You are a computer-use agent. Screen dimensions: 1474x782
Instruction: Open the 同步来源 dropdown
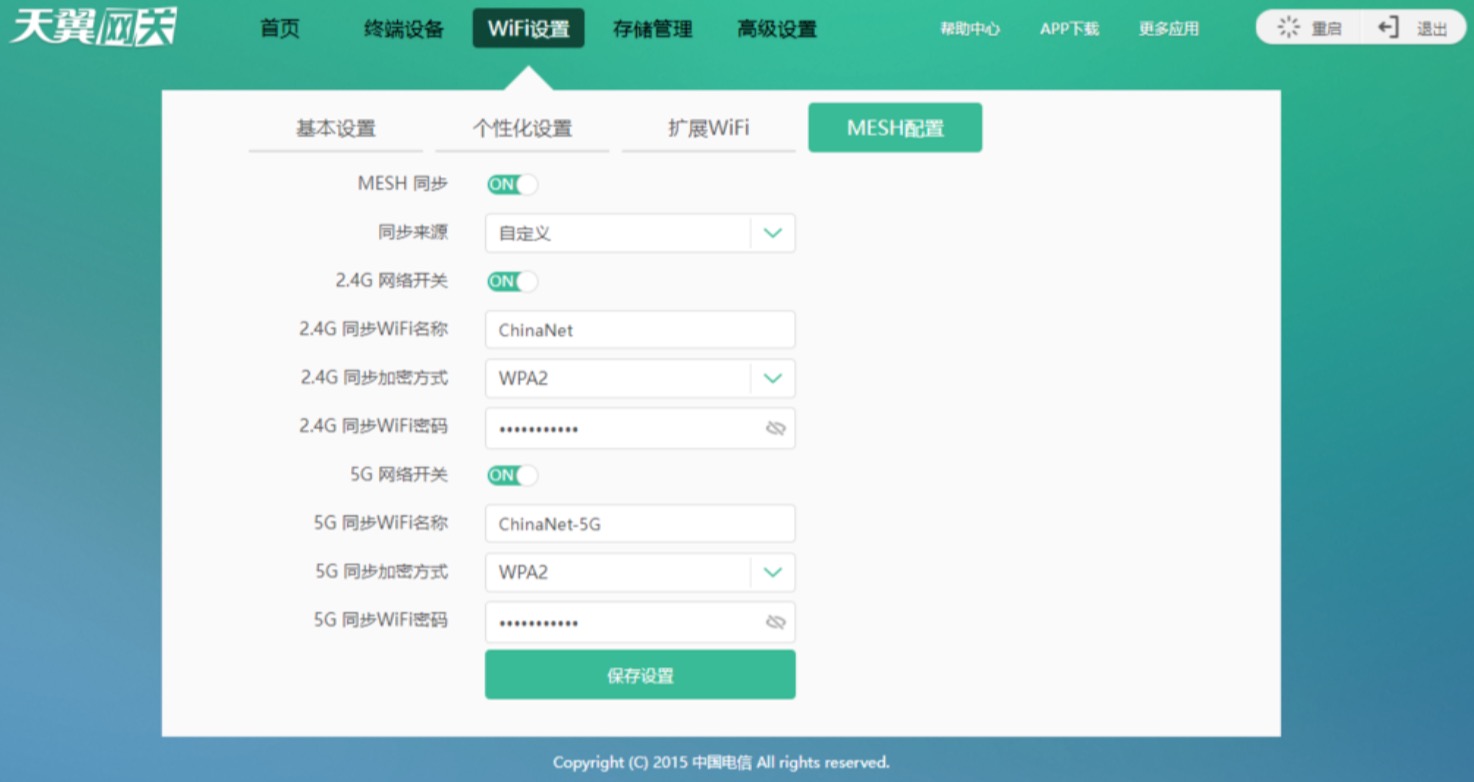(x=772, y=232)
